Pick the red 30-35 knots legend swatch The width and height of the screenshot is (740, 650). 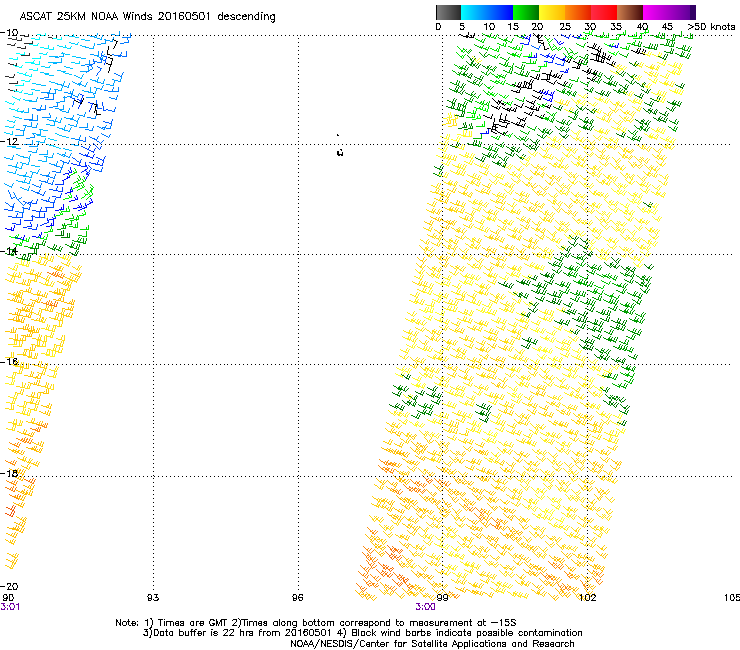click(604, 12)
